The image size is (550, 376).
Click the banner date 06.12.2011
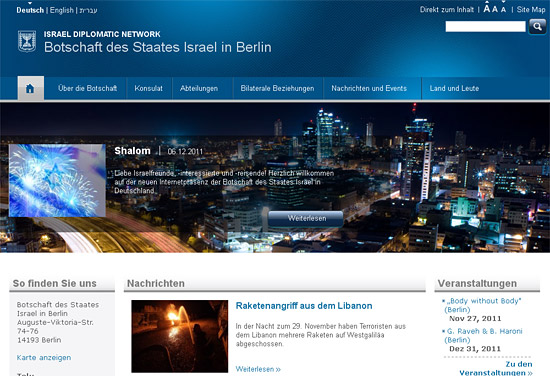click(185, 152)
